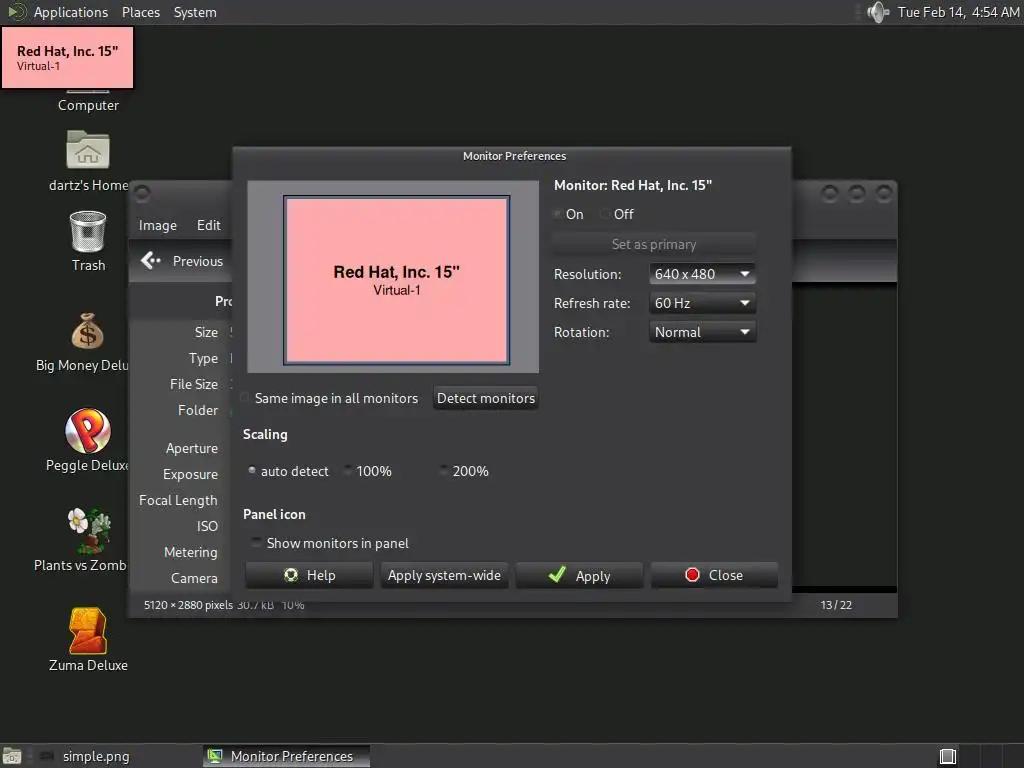Switch to simple.png taskbar window
1024x768 pixels.
pos(95,756)
